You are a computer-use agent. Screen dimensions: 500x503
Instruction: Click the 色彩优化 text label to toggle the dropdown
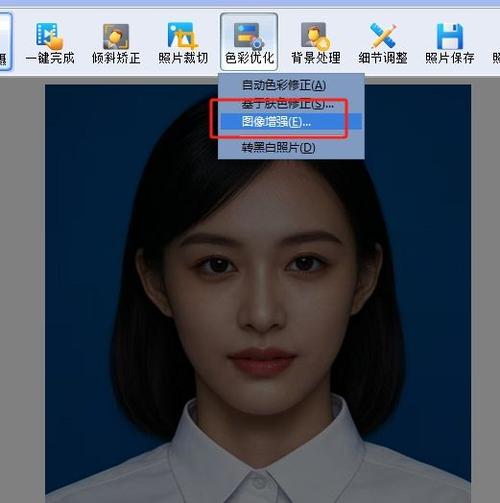pyautogui.click(x=249, y=58)
